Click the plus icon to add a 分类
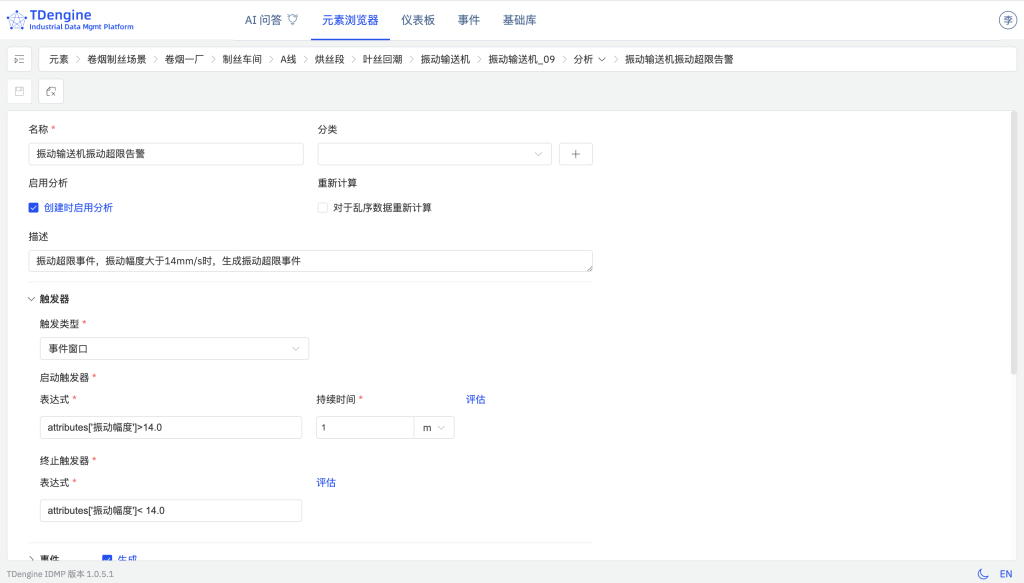This screenshot has height=583, width=1024. point(576,154)
